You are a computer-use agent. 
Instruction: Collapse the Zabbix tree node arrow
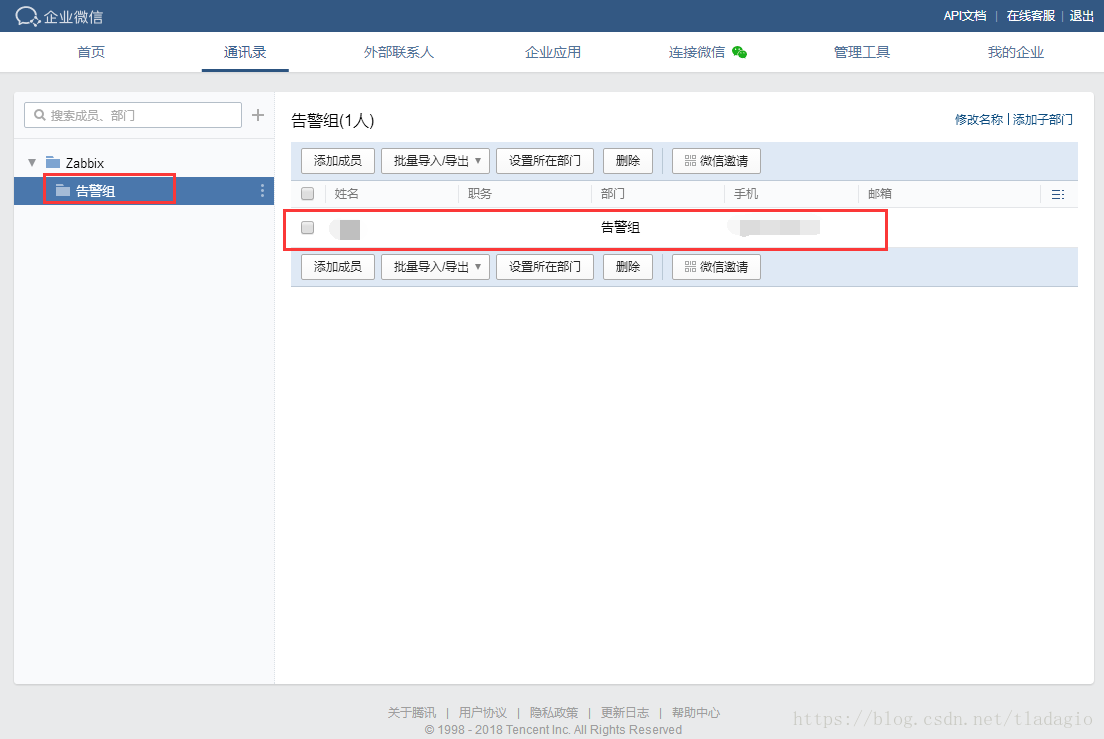pos(32,162)
